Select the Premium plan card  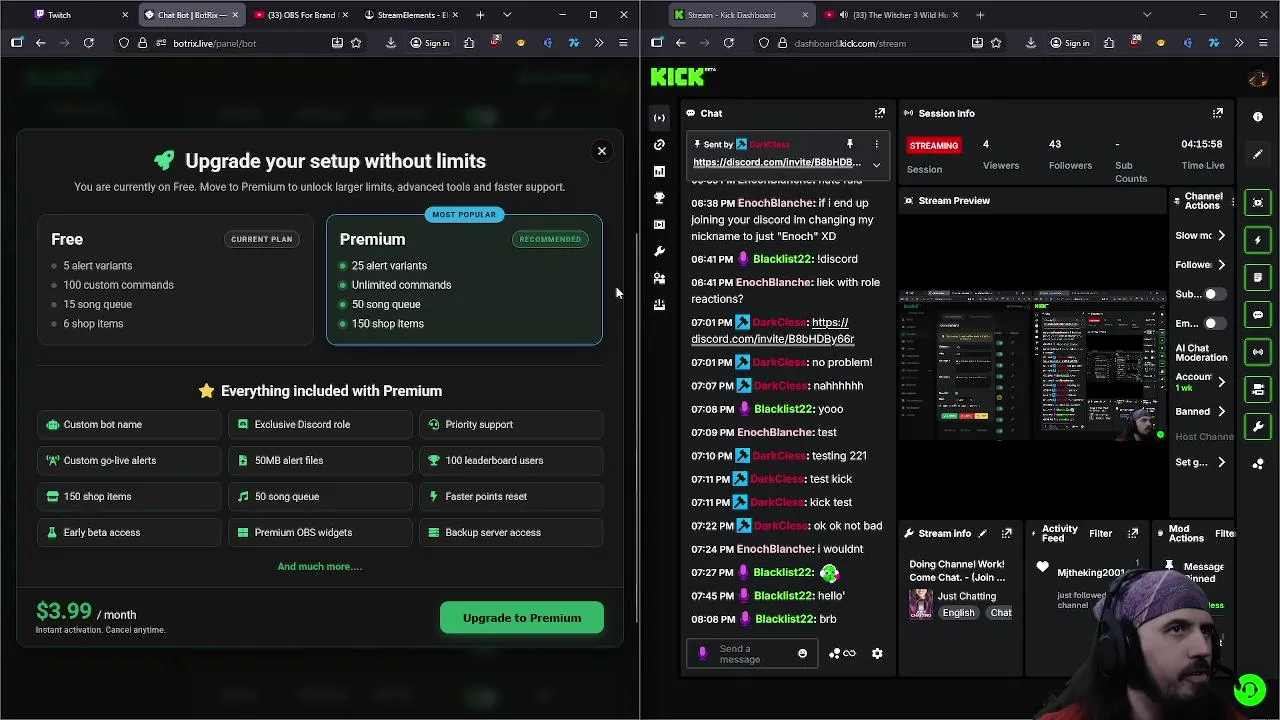coord(464,280)
